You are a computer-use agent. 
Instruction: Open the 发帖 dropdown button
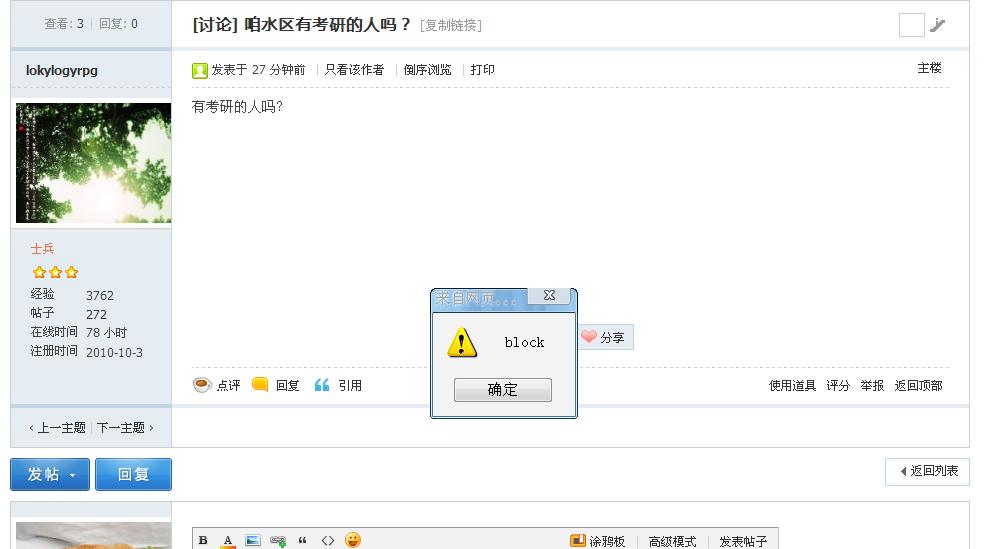coord(49,475)
